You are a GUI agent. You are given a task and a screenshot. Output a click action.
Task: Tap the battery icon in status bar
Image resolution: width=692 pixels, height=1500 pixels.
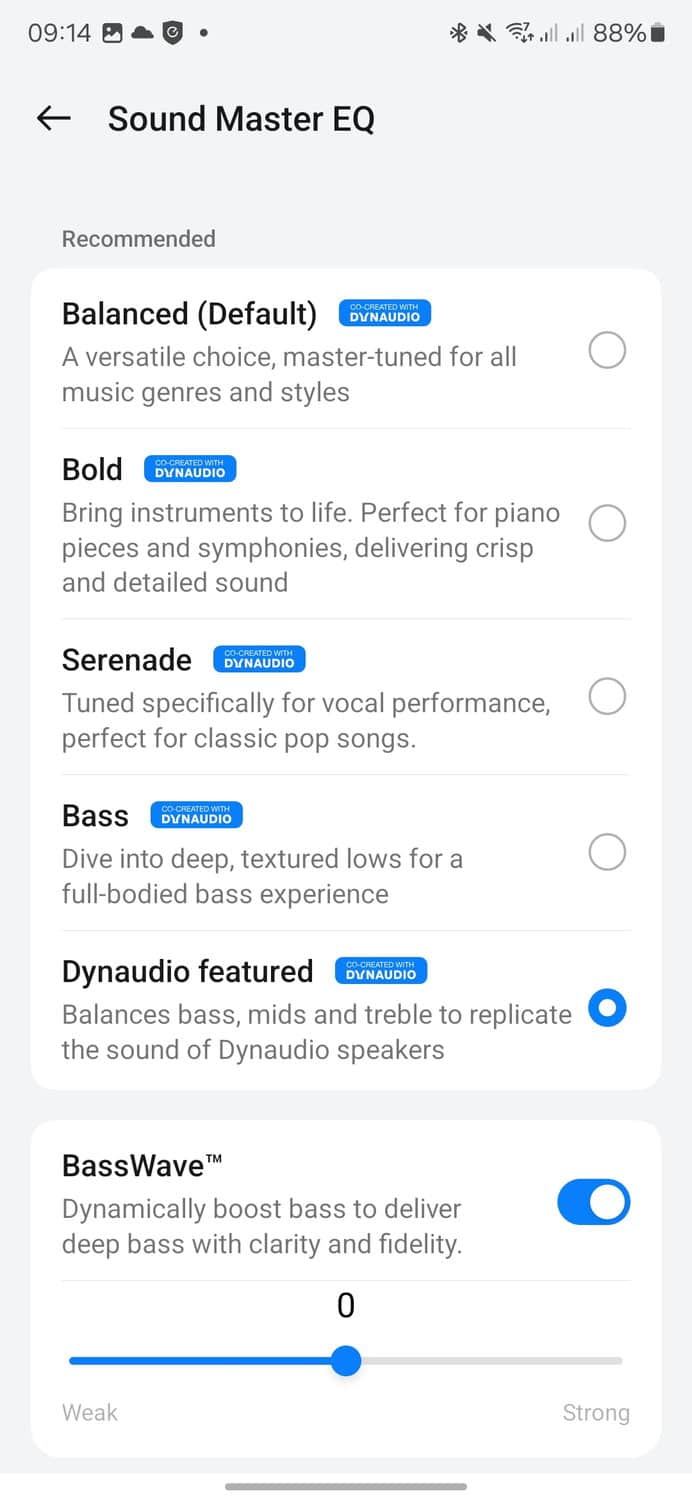click(x=657, y=33)
